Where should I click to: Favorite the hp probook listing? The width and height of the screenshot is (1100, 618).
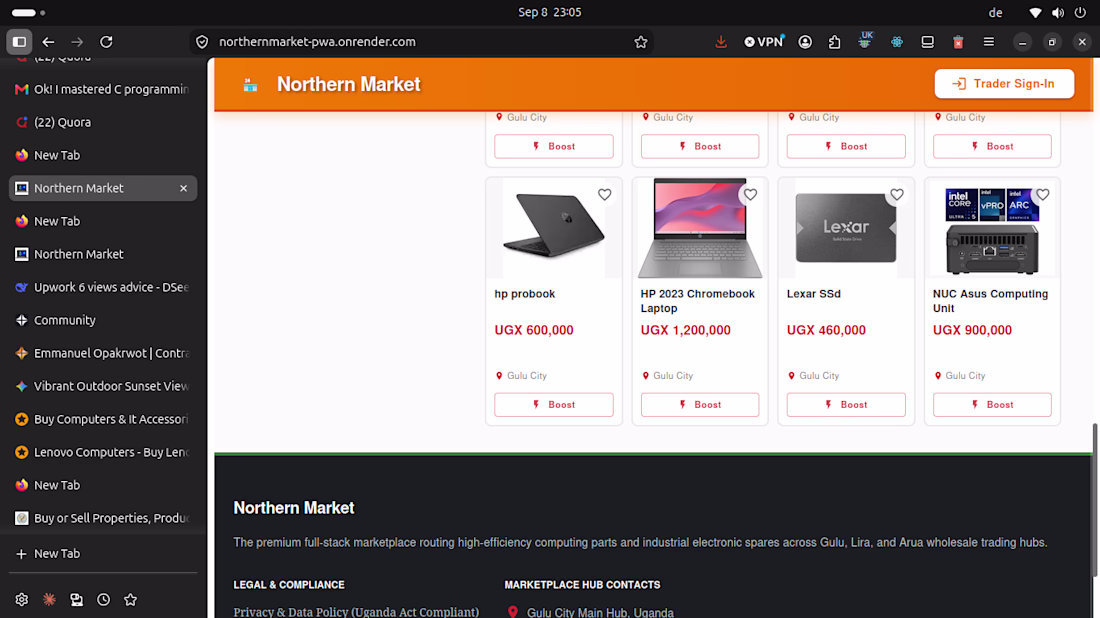click(604, 194)
